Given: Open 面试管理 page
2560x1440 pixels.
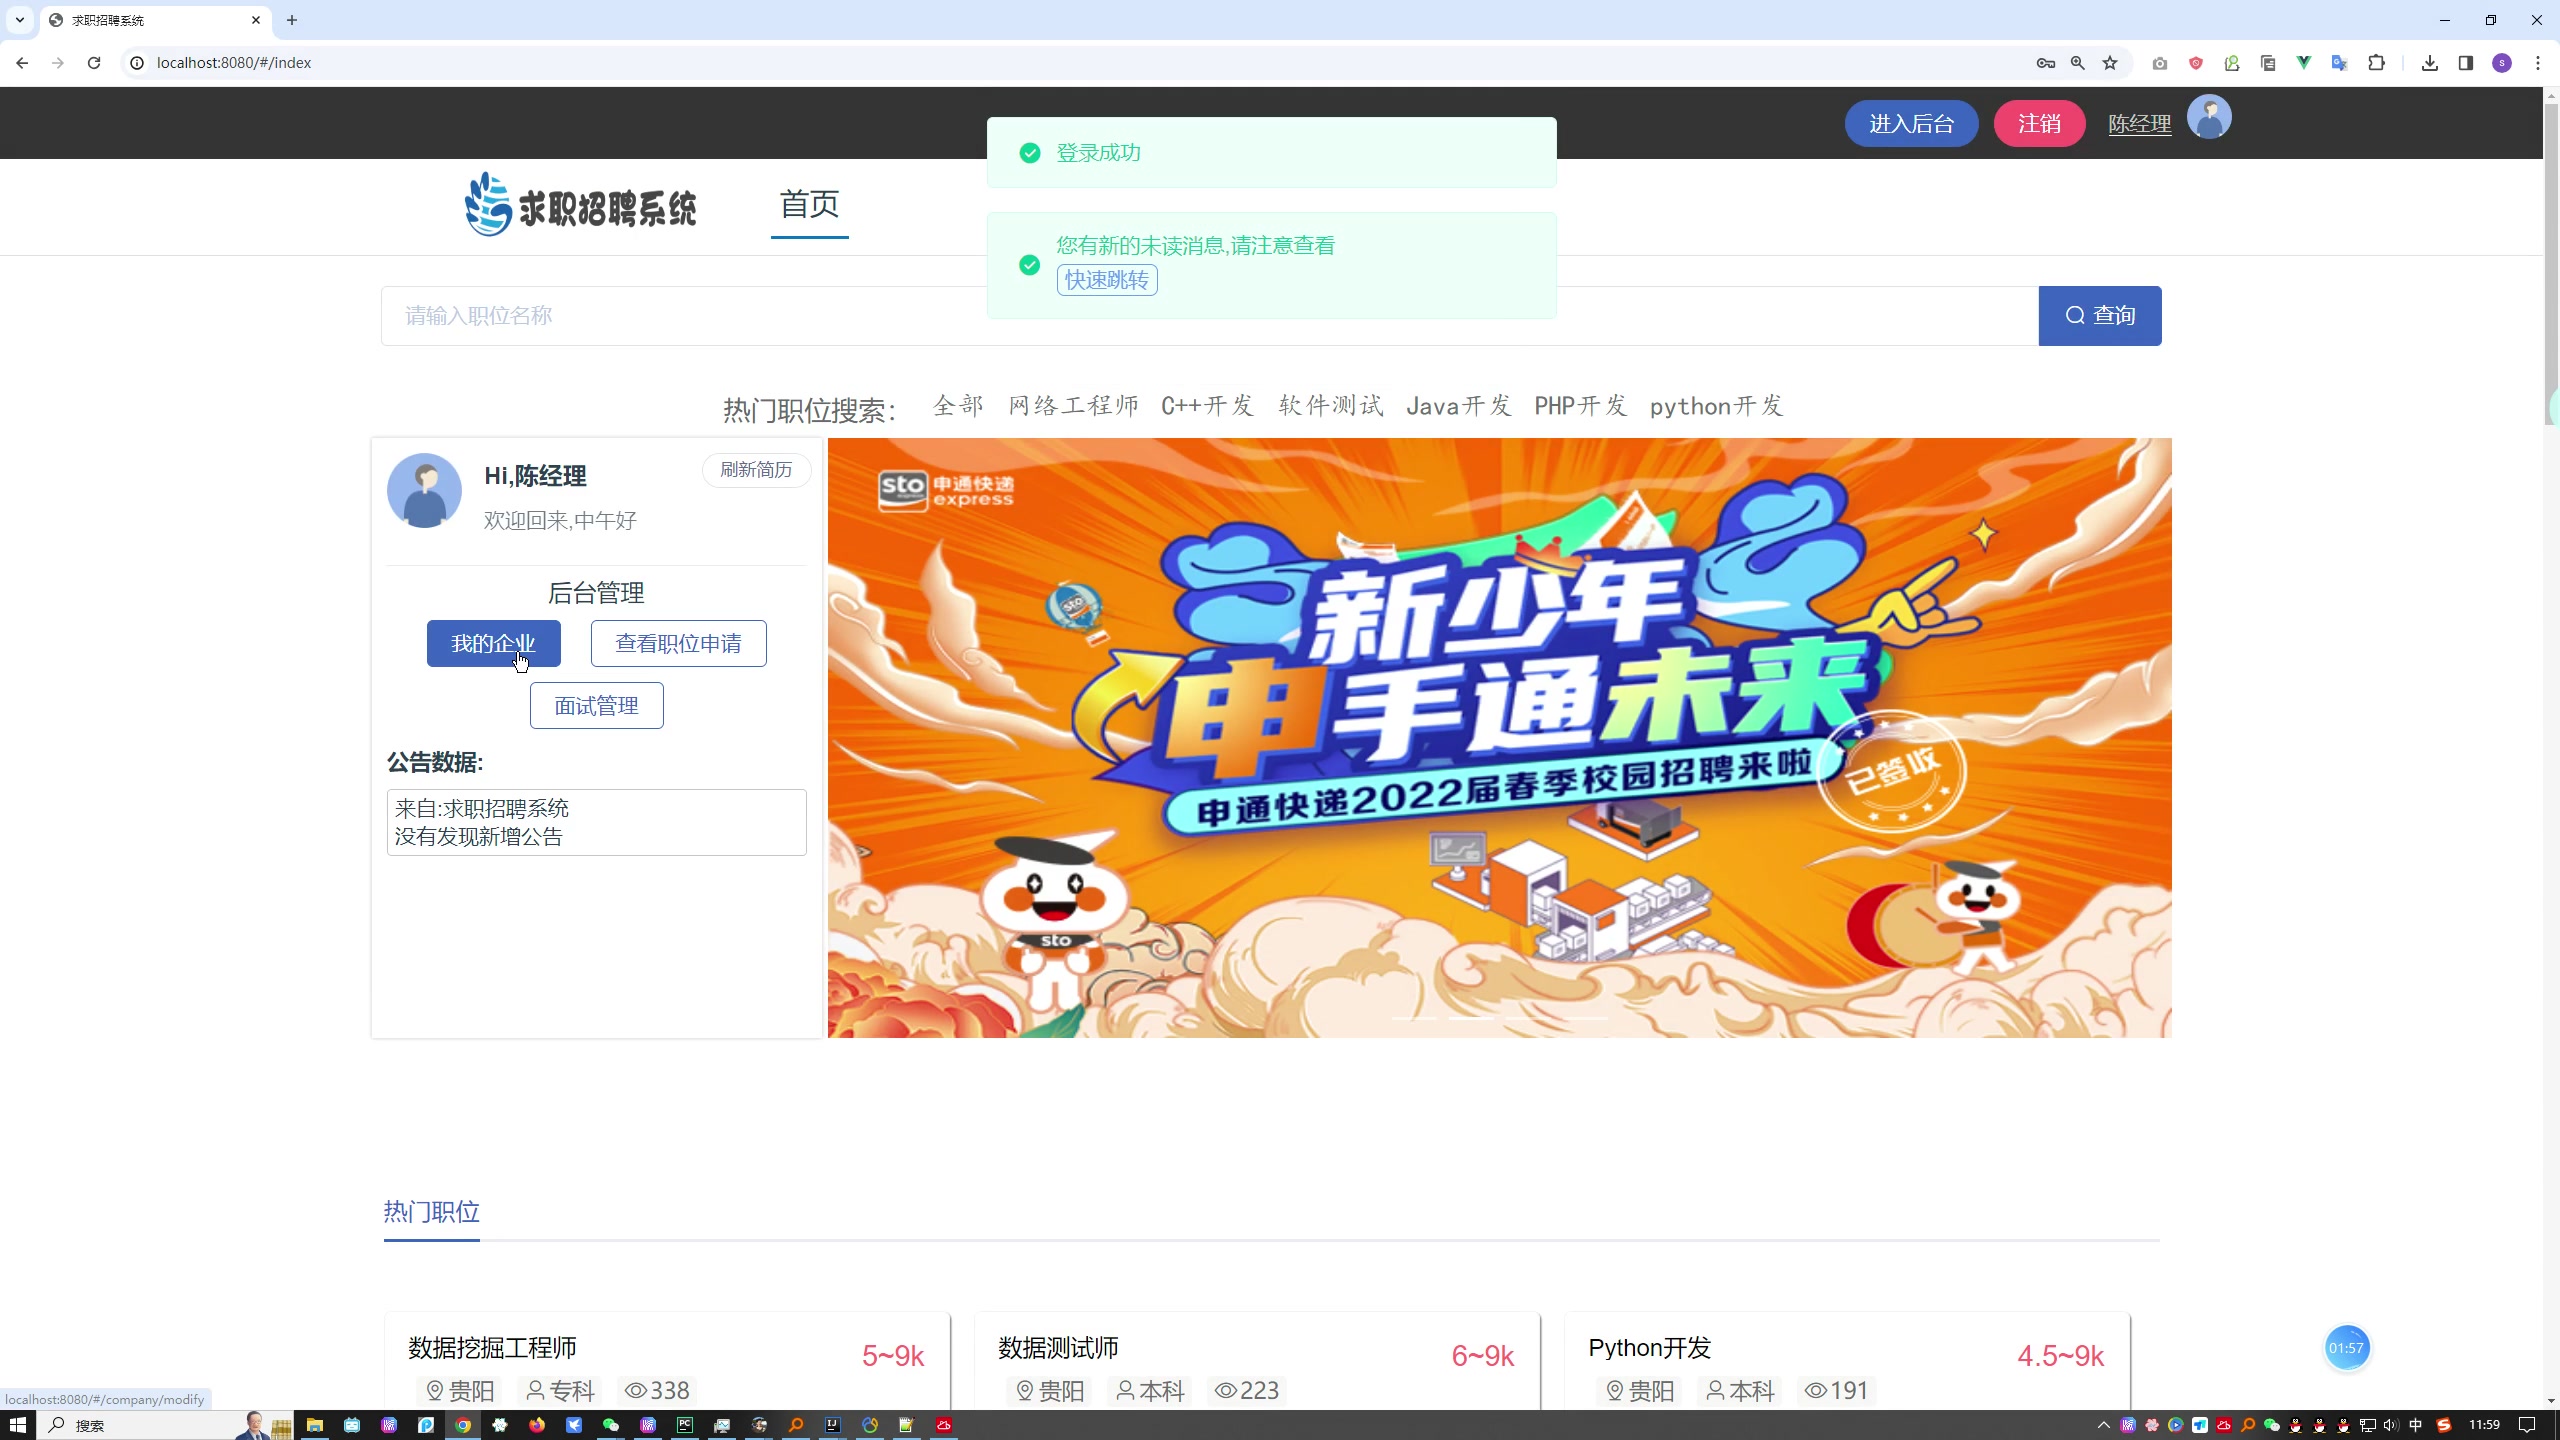Looking at the screenshot, I should (597, 706).
